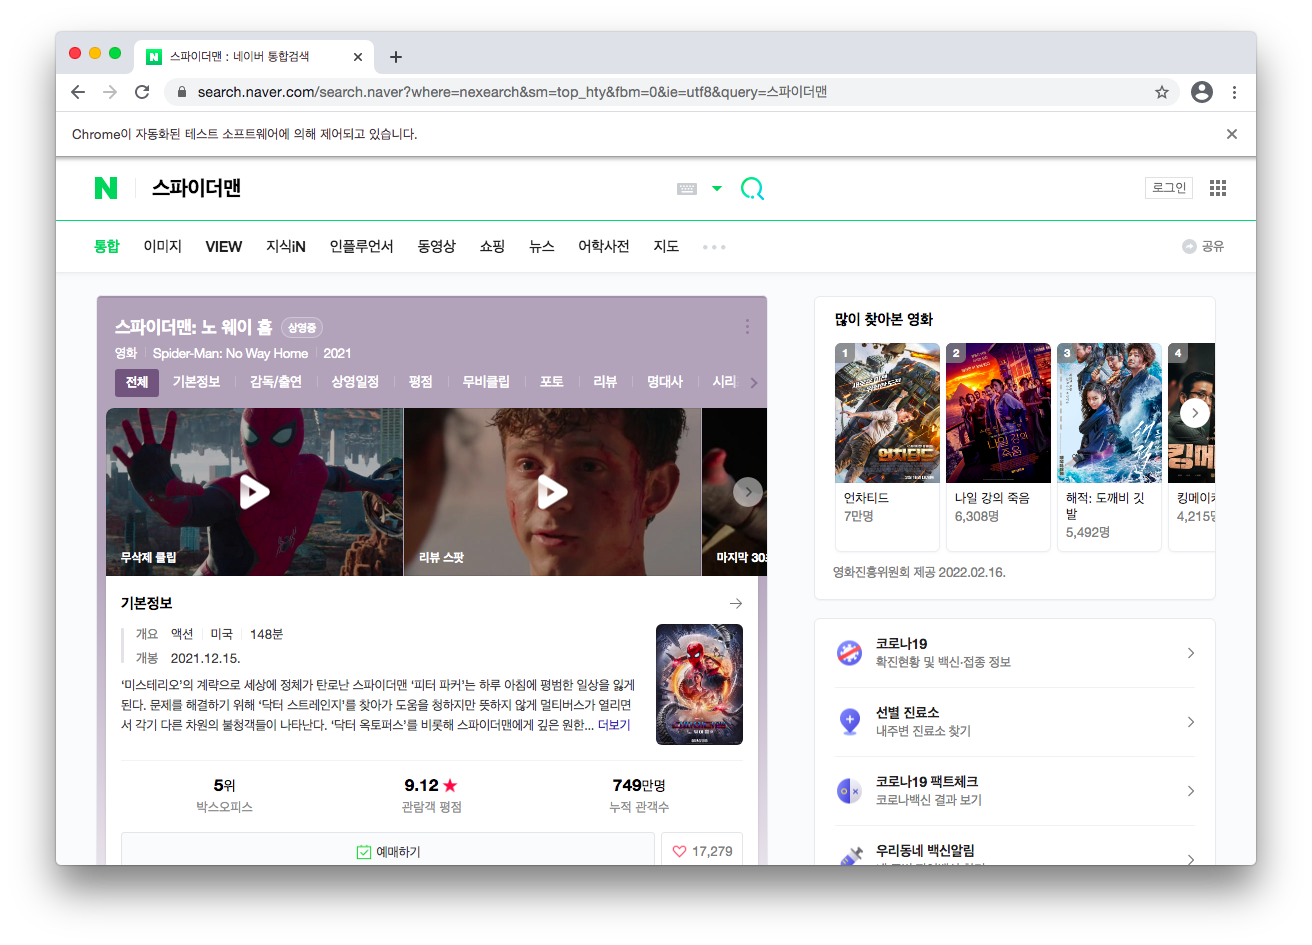Screen dimensions: 1312x945
Task: Open the 뉴스 tab
Action: click(542, 246)
